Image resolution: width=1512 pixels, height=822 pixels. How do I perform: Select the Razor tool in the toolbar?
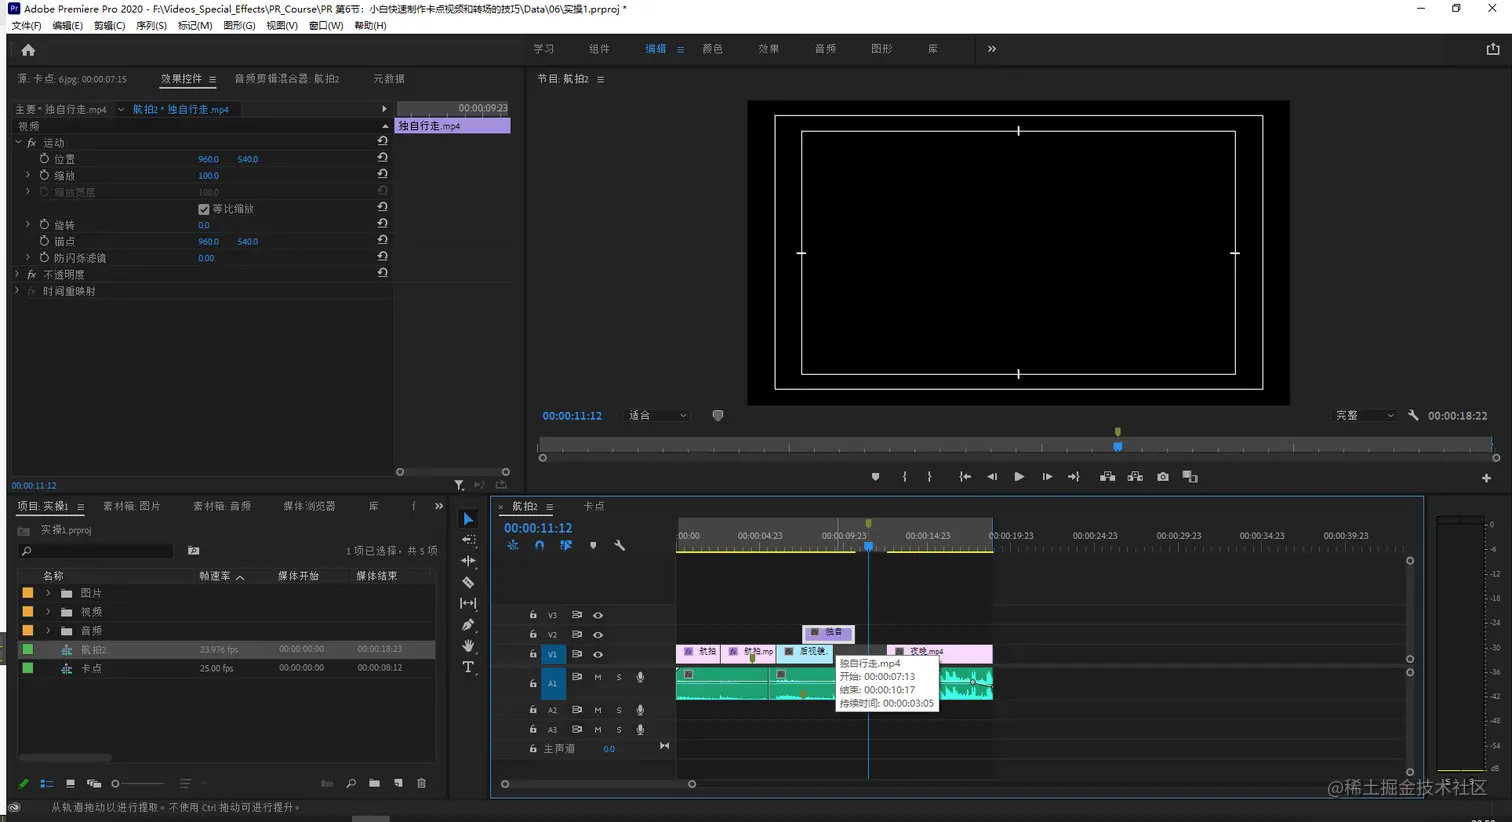pyautogui.click(x=468, y=582)
